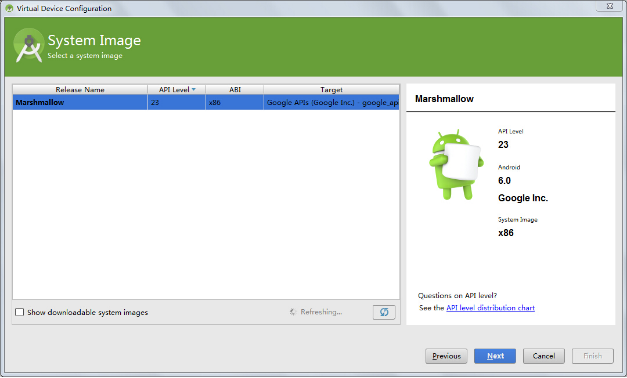
Task: Sort by the API Level column arrow
Action: click(194, 90)
